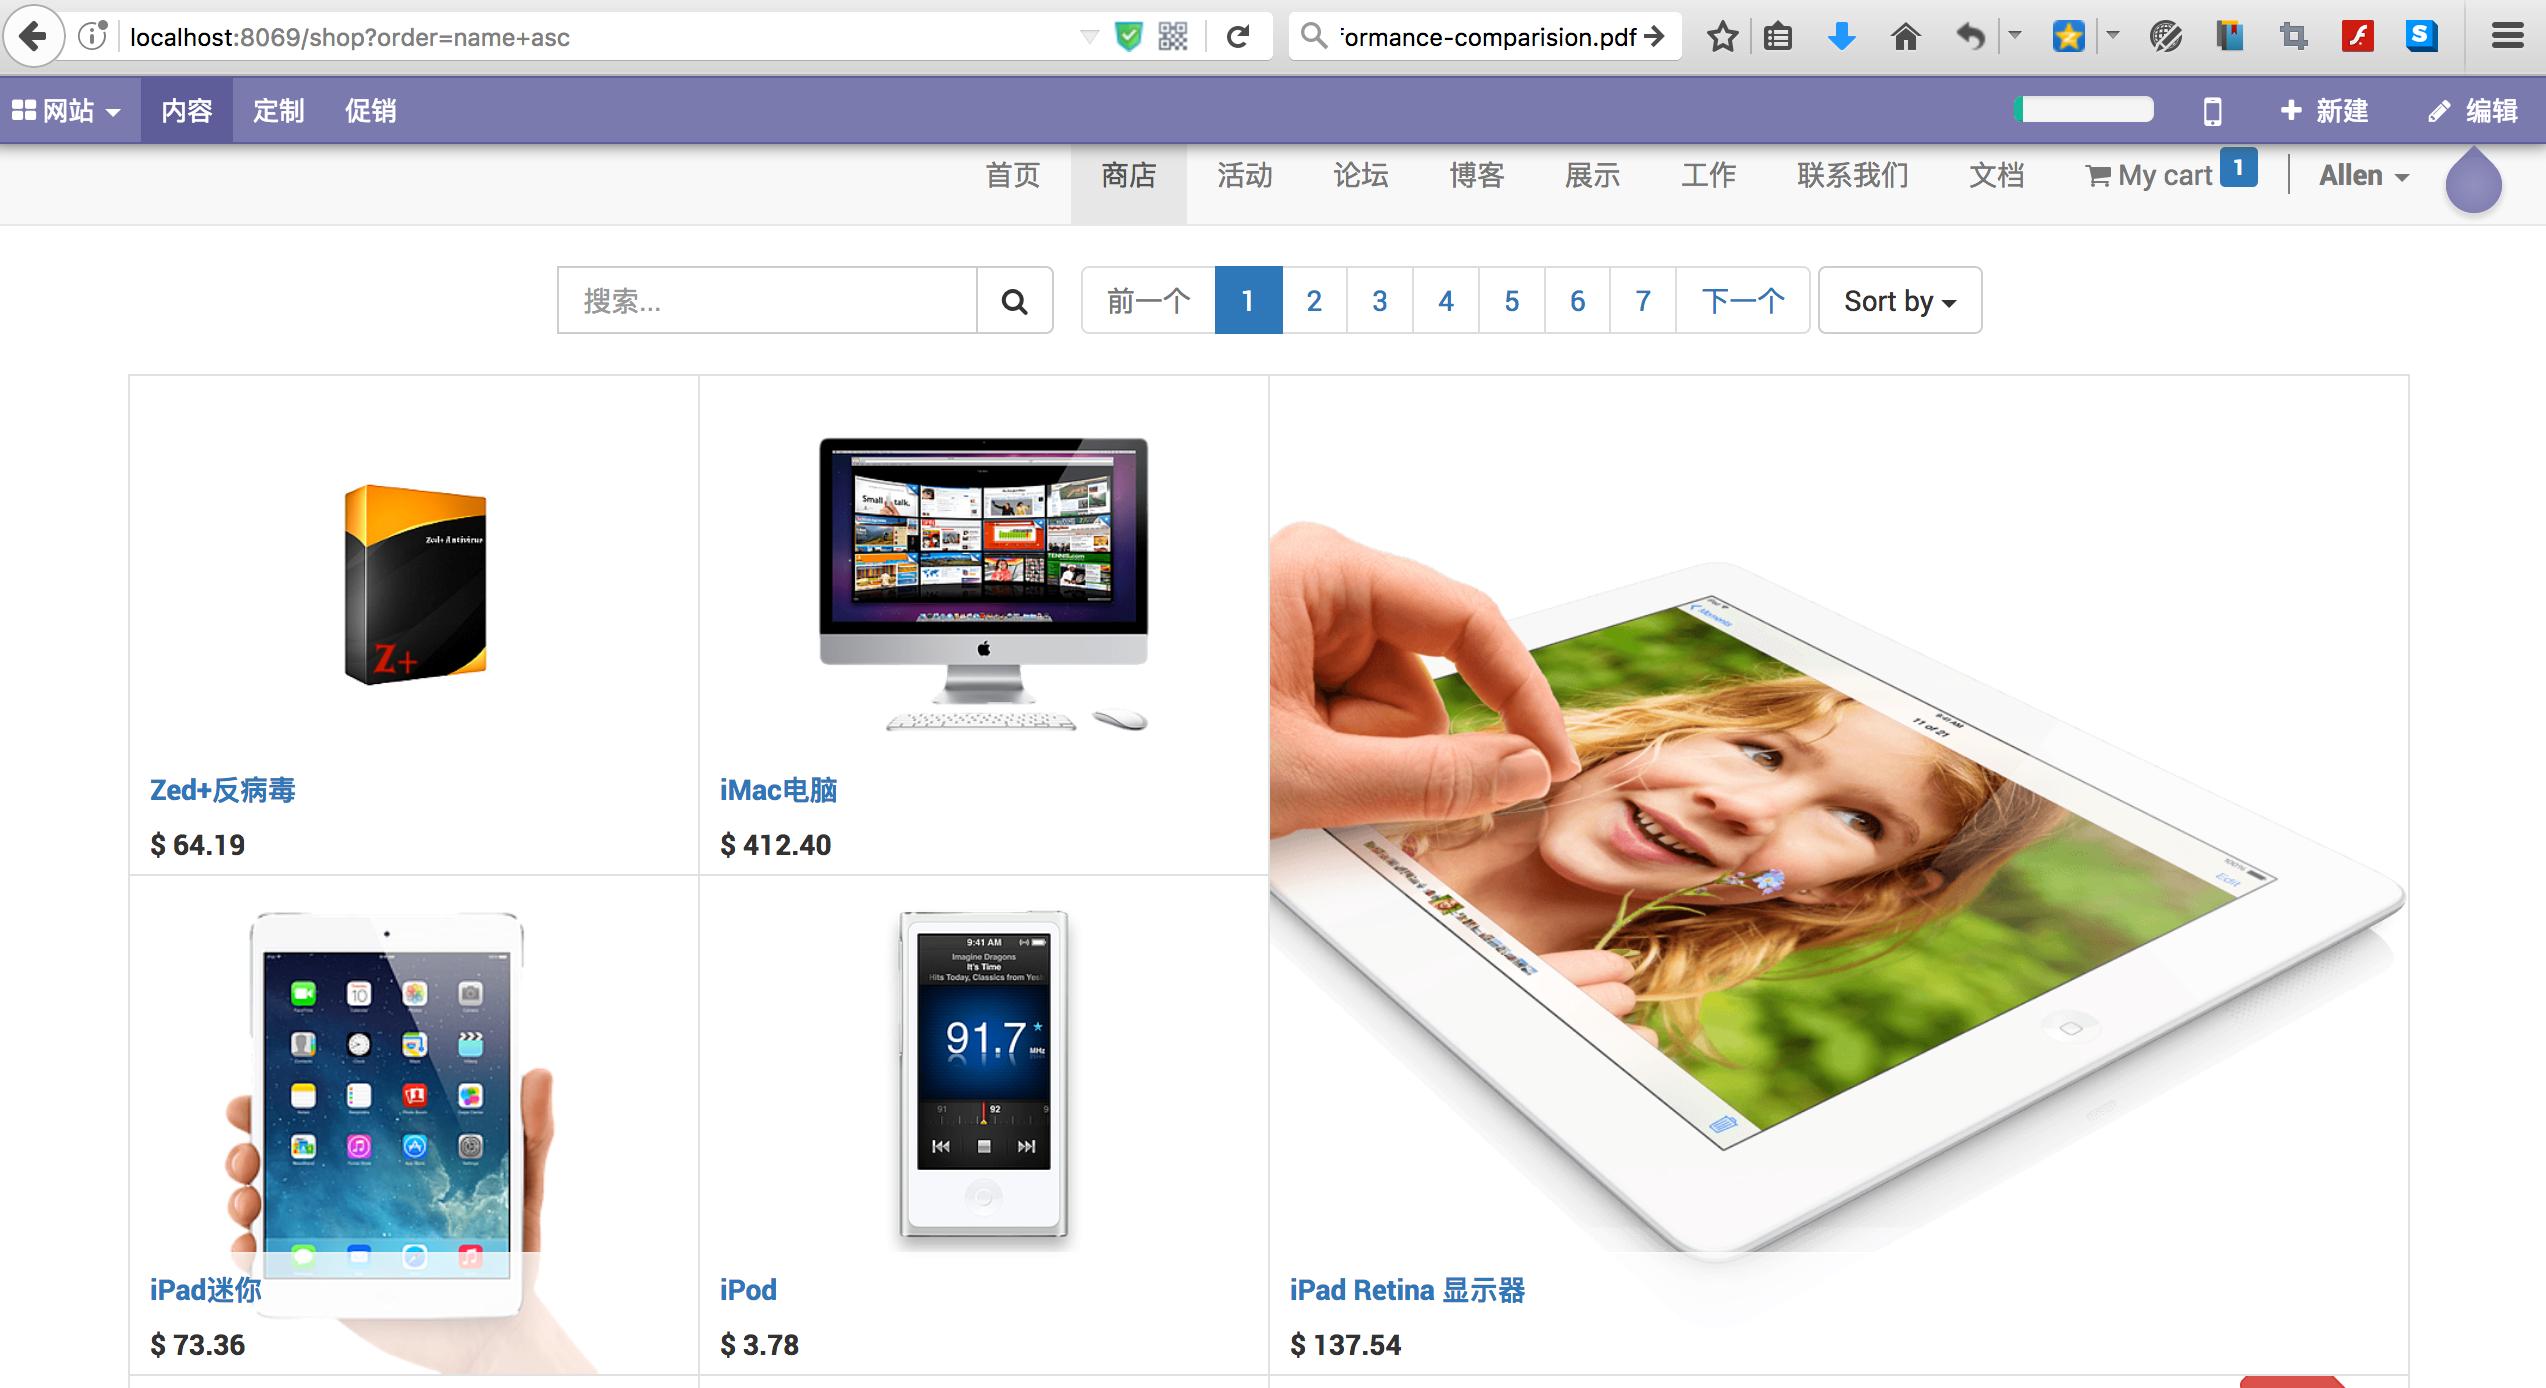Click the Flash extension icon in browser toolbar
The height and width of the screenshot is (1388, 2546).
click(2355, 36)
